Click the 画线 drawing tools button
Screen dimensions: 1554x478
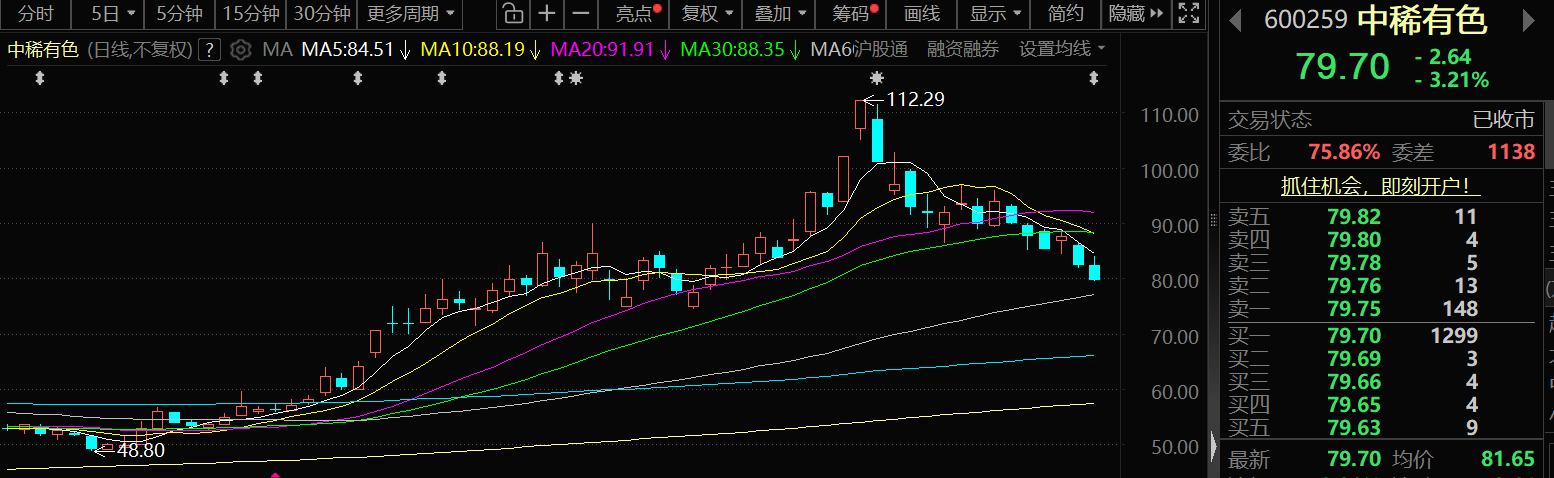[921, 14]
